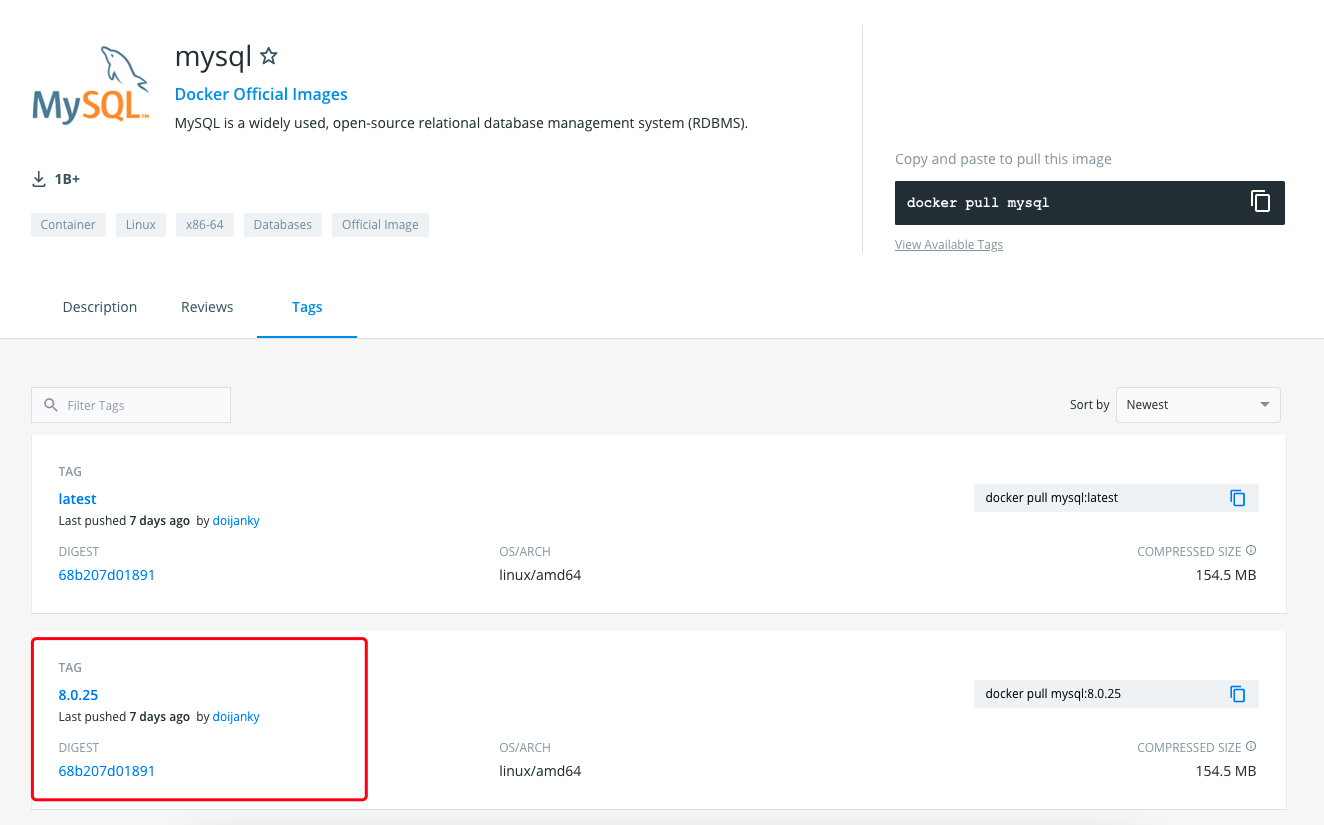The image size is (1324, 825).
Task: Copy the docker pull mysql command
Action: [x=1260, y=201]
